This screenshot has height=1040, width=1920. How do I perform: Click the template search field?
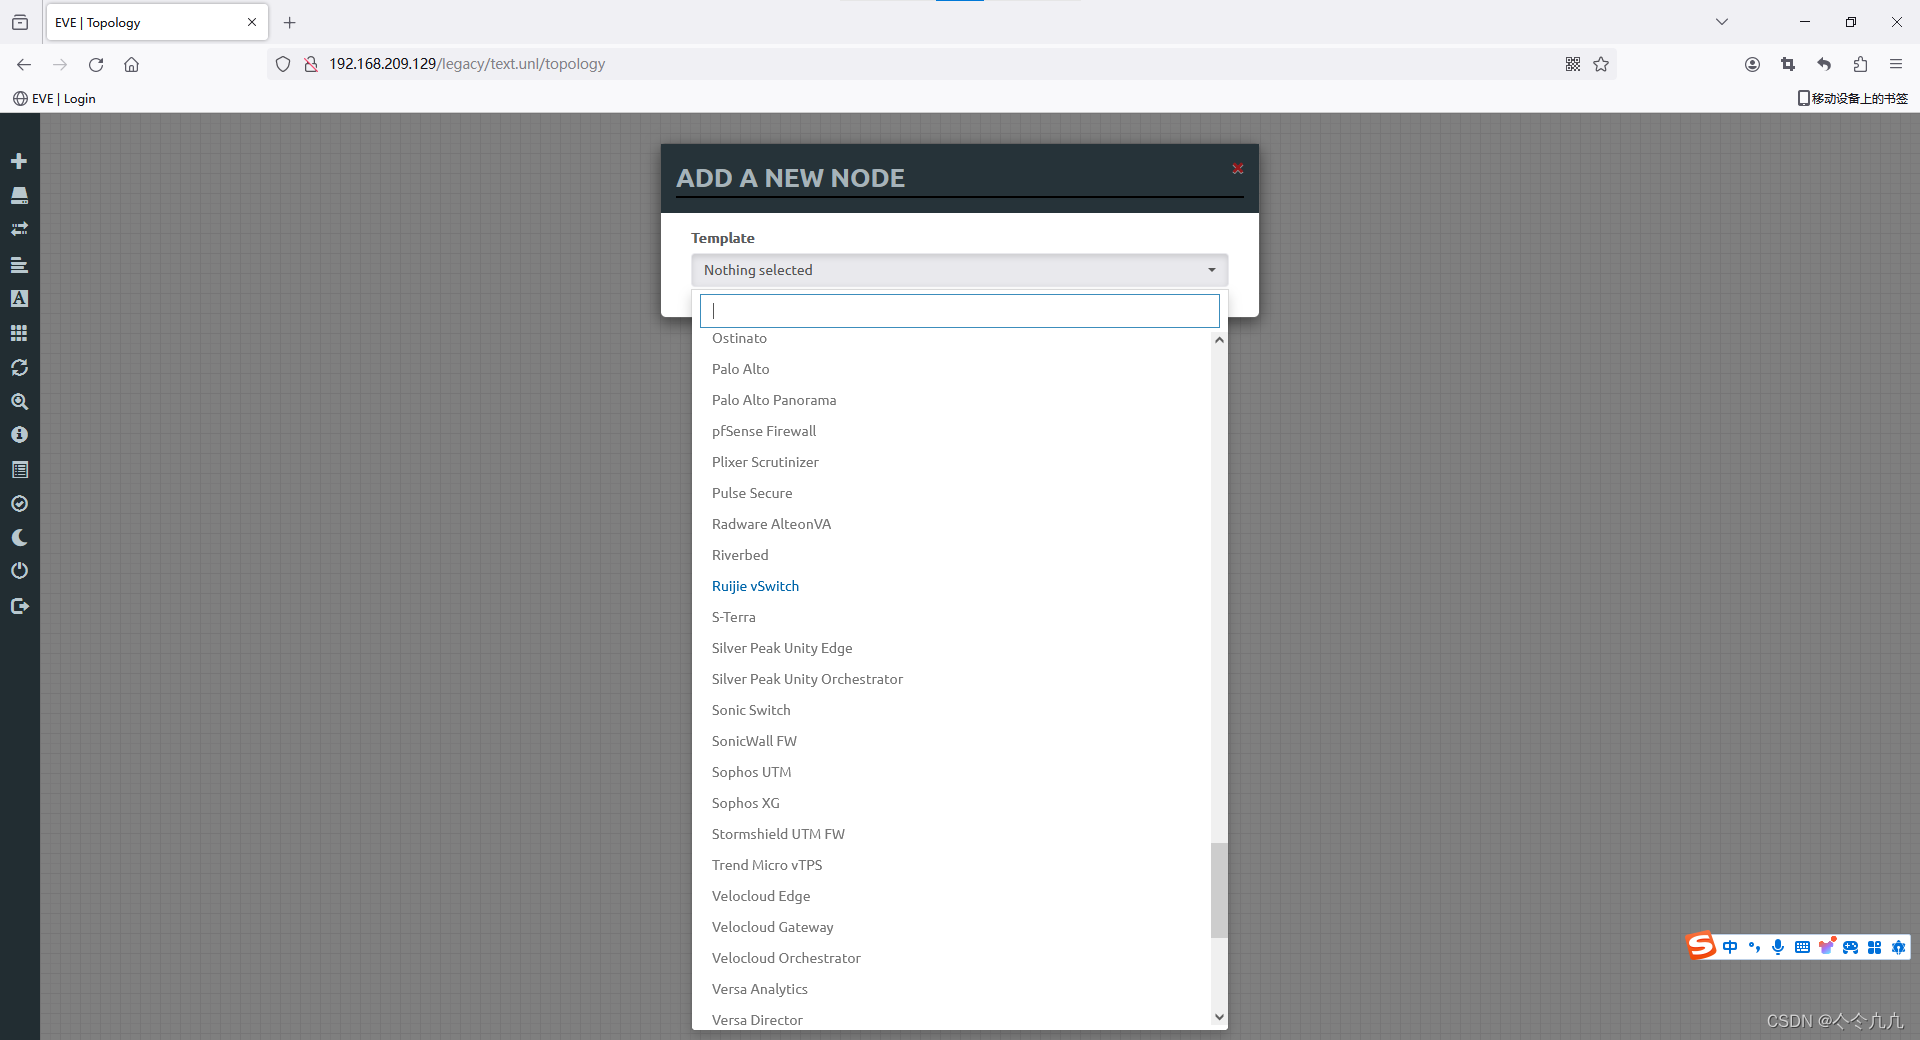coord(959,310)
